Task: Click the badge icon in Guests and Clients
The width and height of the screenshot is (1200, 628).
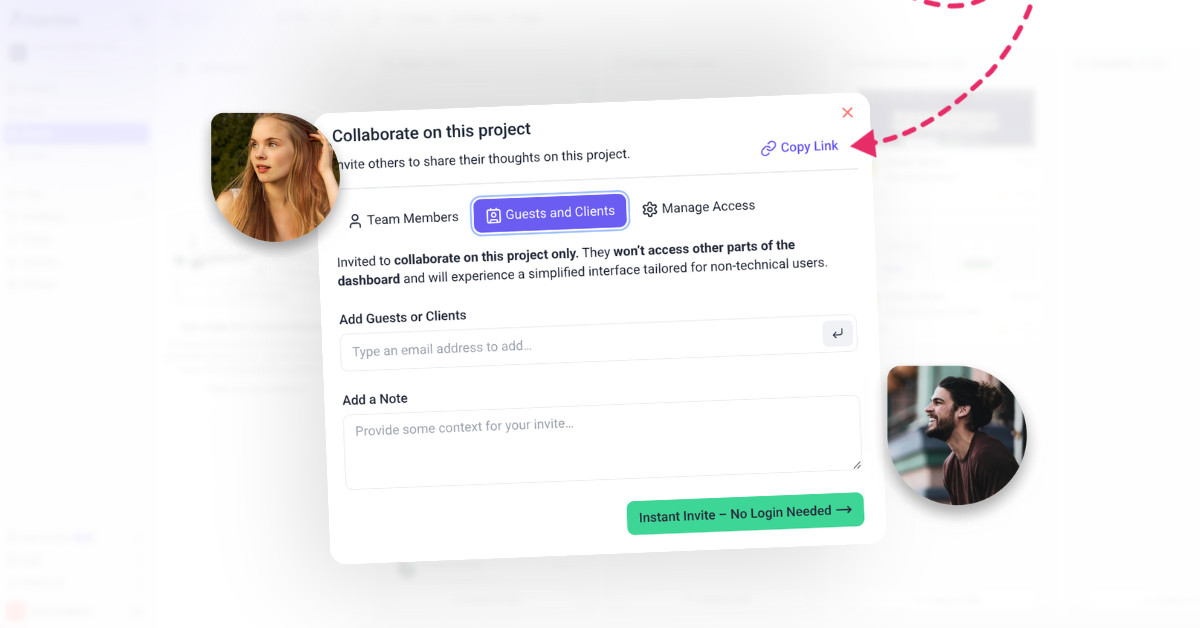Action: coord(493,215)
